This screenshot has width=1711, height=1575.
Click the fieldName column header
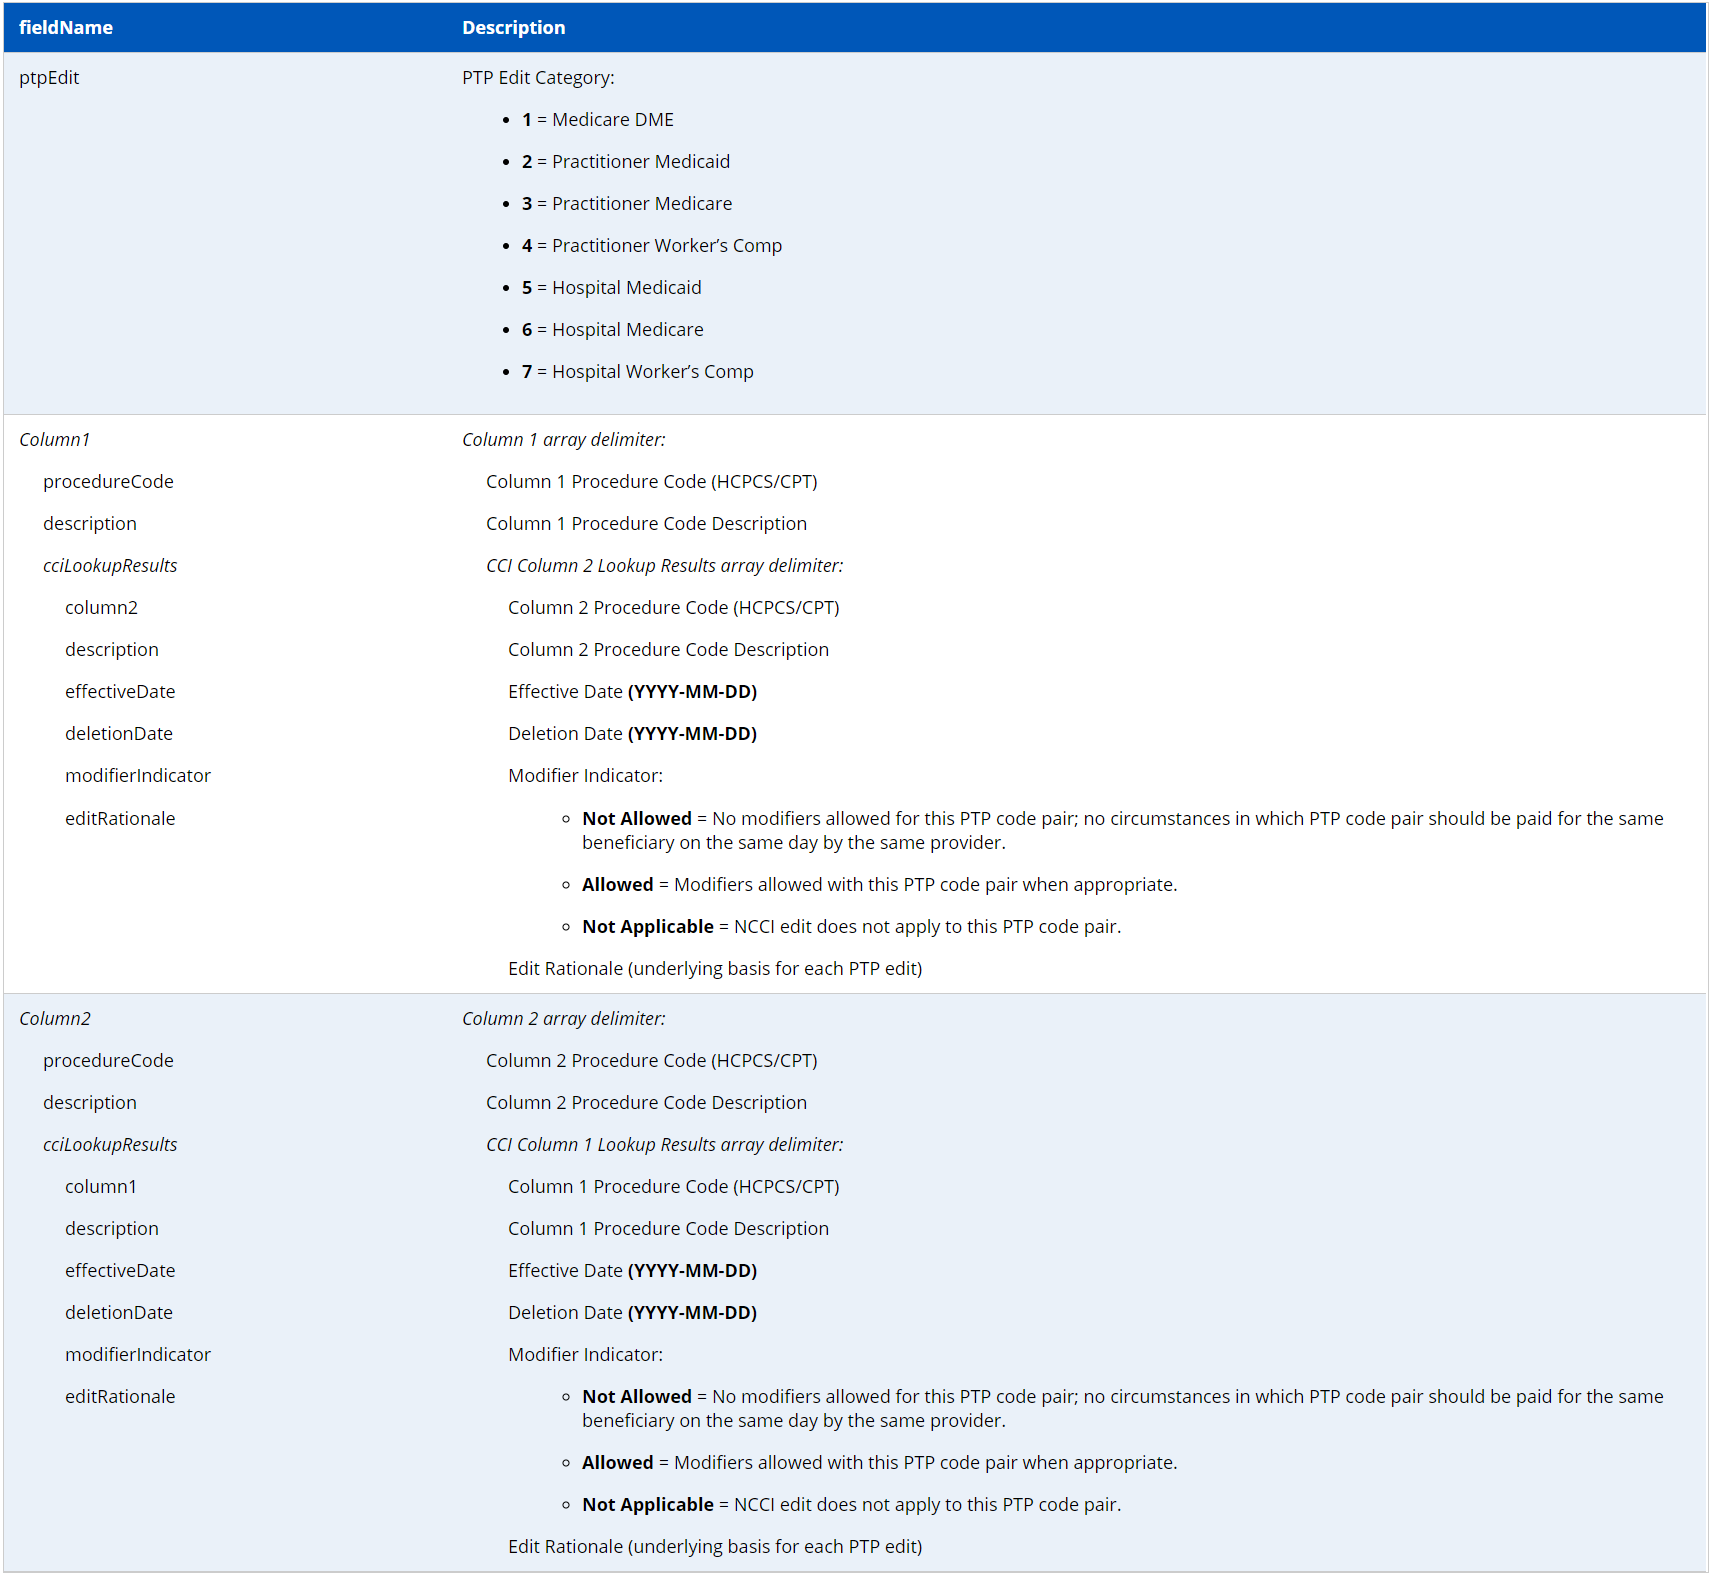[66, 28]
